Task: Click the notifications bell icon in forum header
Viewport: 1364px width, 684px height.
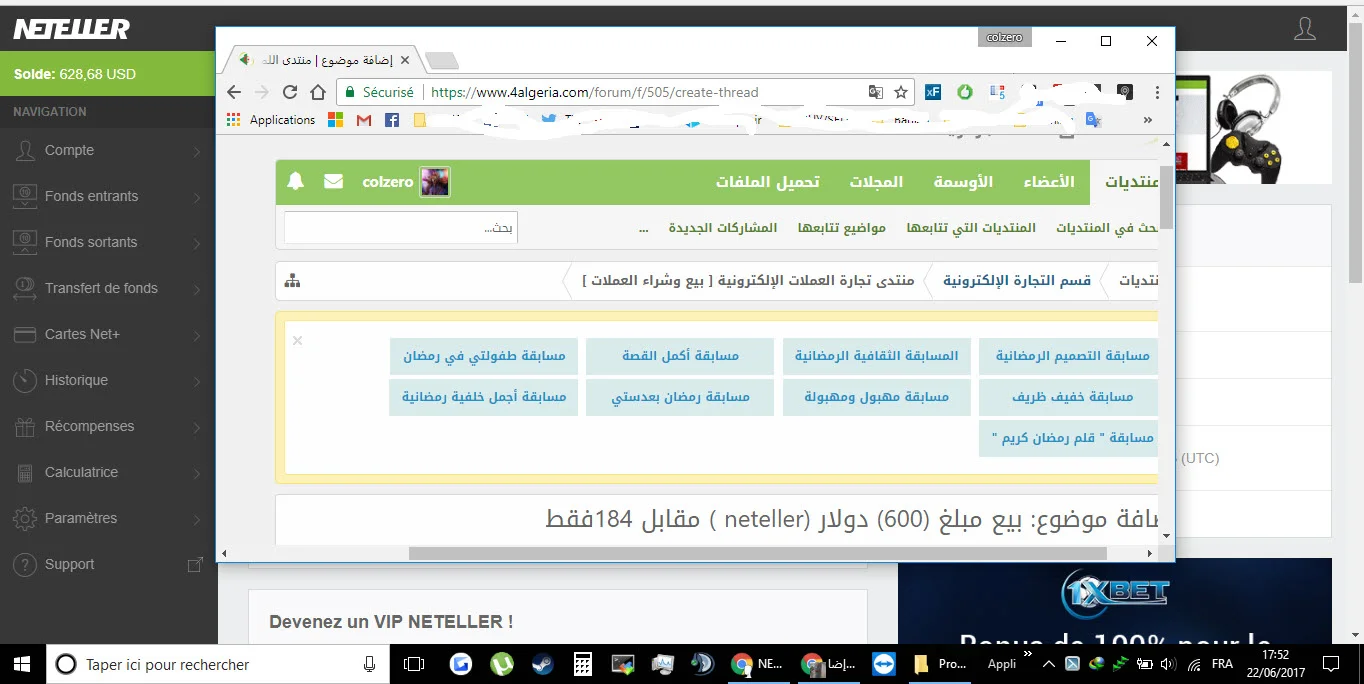Action: pyautogui.click(x=295, y=182)
